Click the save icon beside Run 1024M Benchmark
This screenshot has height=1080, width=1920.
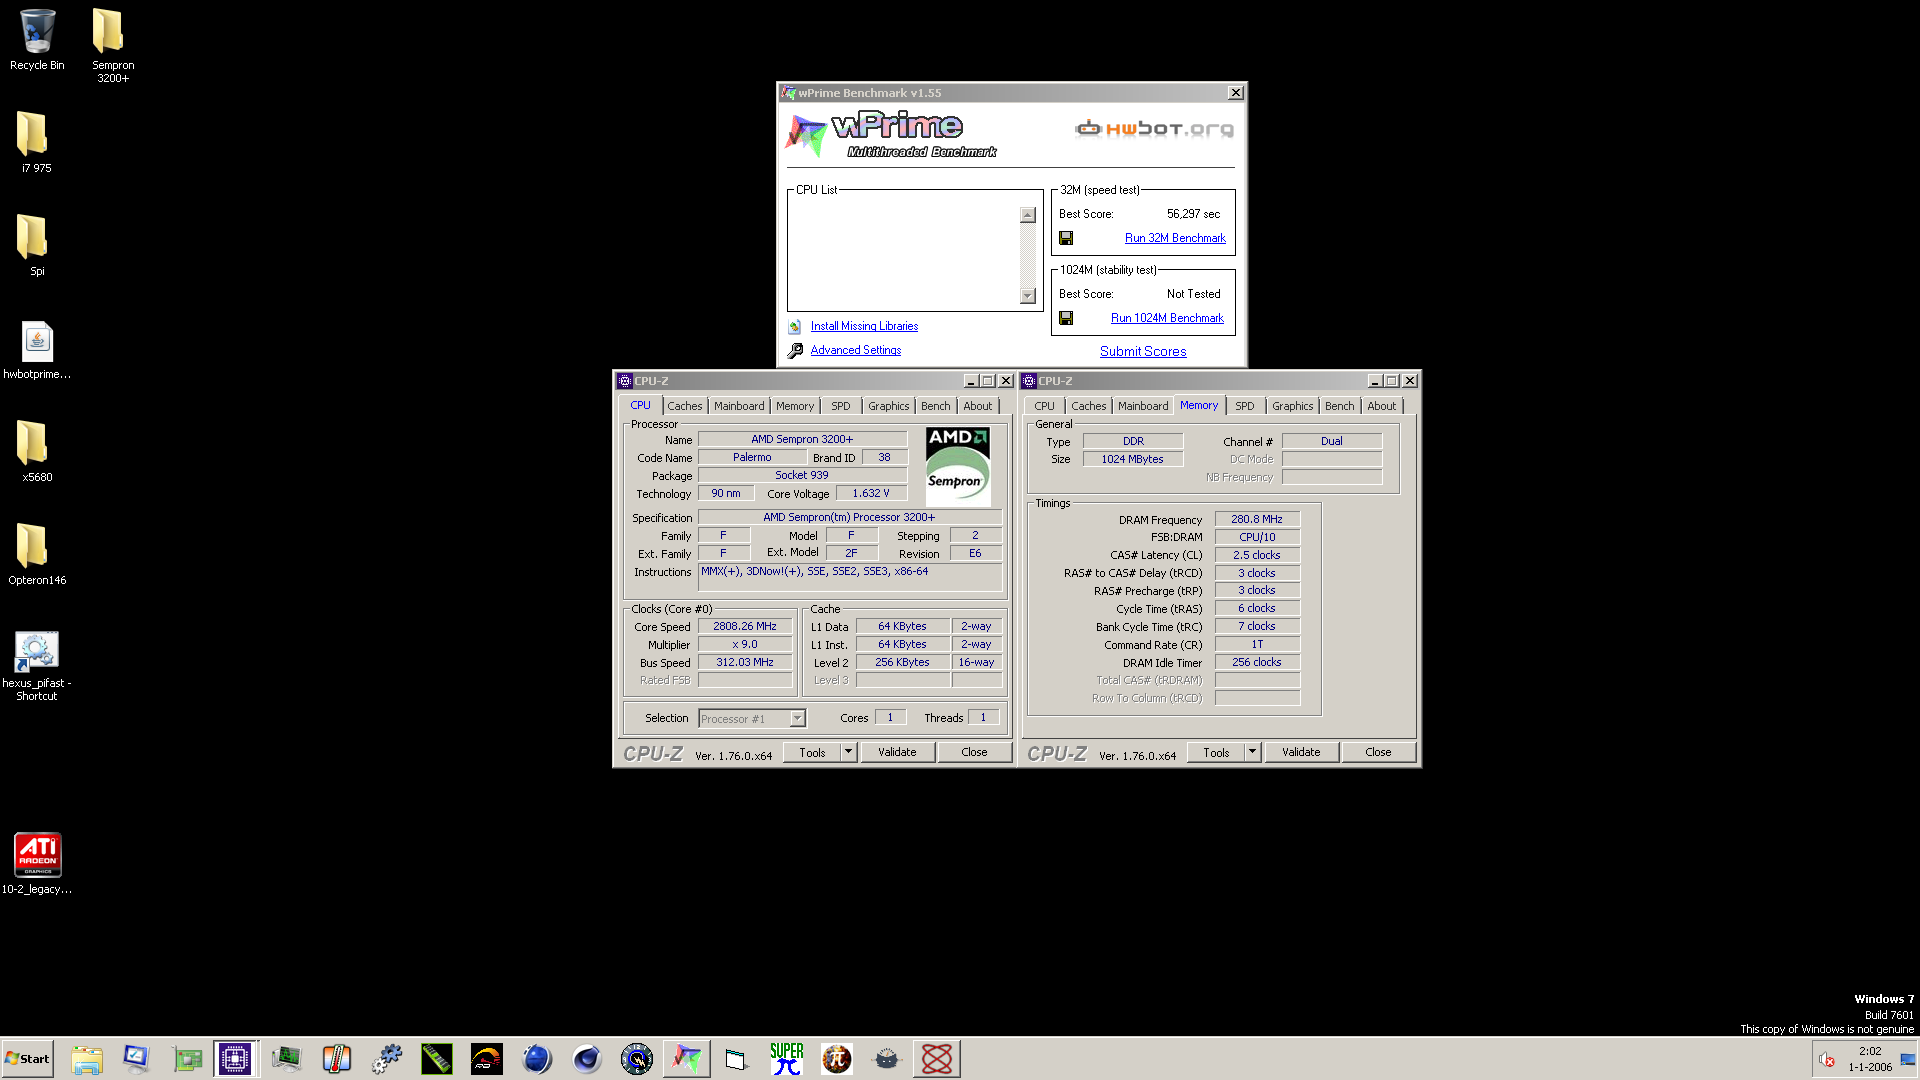pos(1066,318)
